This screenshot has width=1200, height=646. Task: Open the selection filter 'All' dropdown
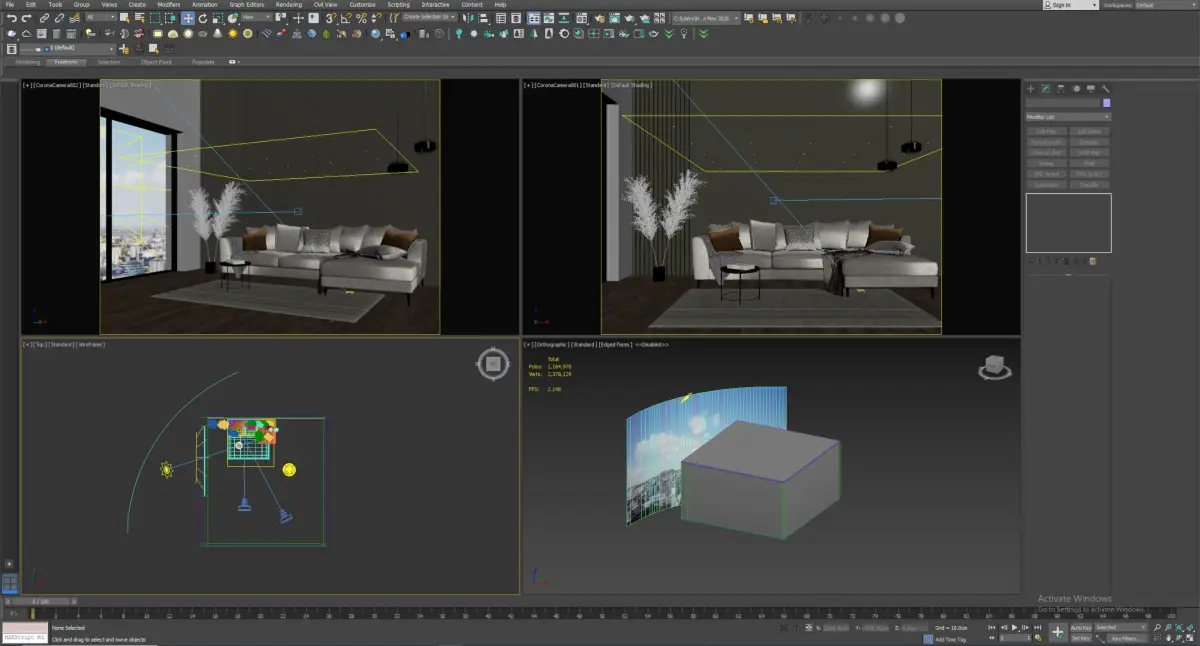click(101, 17)
